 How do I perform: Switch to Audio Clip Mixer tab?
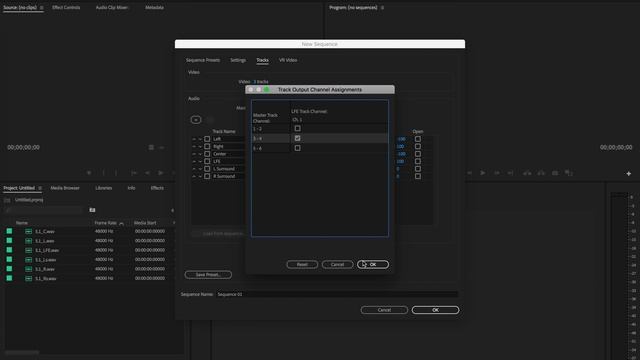point(112,7)
